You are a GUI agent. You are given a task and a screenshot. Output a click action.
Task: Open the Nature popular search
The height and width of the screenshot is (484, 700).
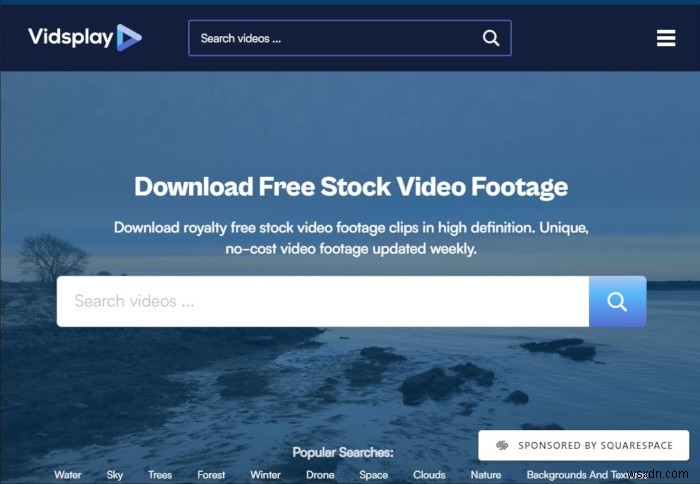click(x=486, y=475)
